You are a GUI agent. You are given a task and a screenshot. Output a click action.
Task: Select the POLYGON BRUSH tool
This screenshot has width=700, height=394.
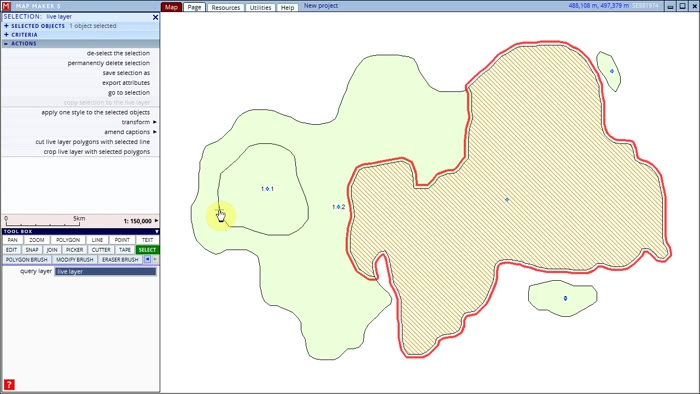coord(26,260)
